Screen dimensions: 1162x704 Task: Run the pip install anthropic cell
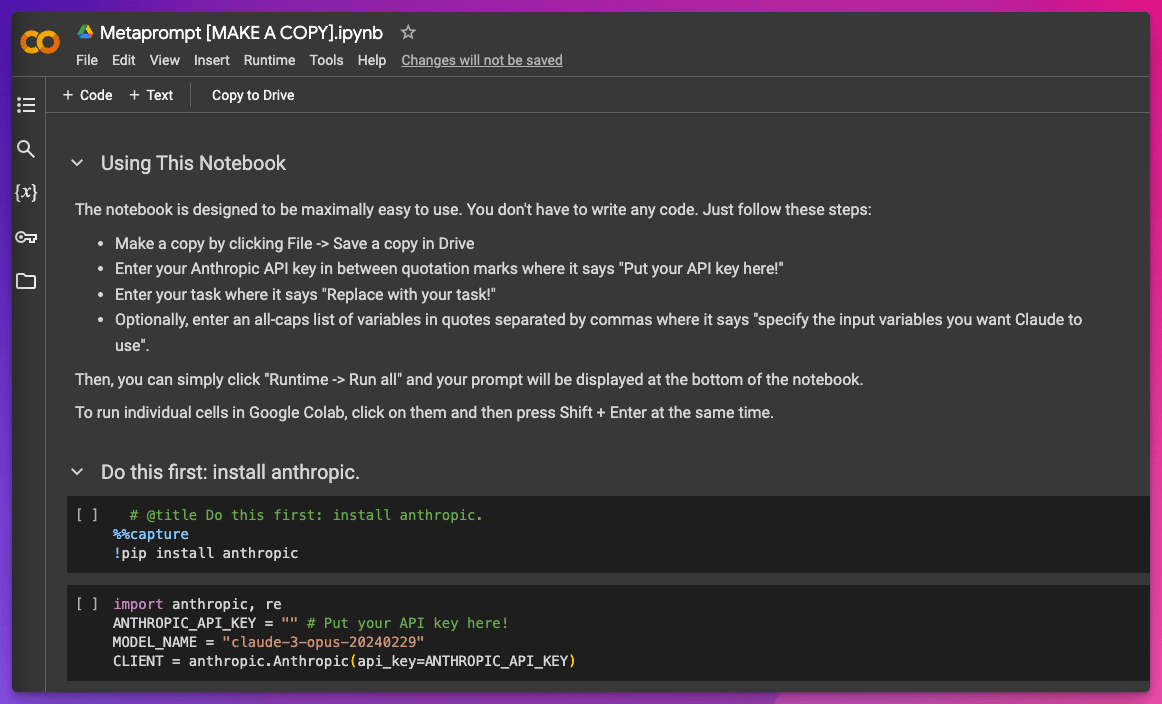[x=87, y=514]
